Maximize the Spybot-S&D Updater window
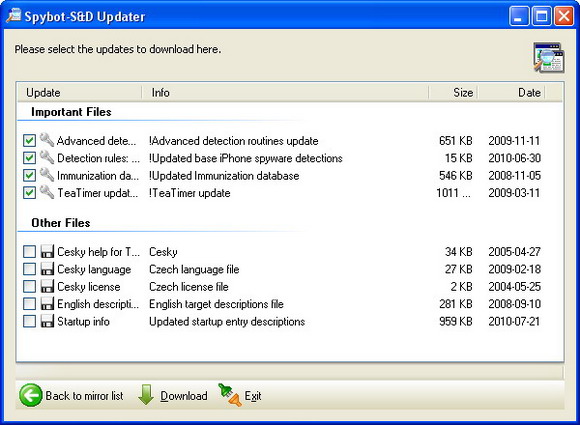The height and width of the screenshot is (425, 580). 542,16
